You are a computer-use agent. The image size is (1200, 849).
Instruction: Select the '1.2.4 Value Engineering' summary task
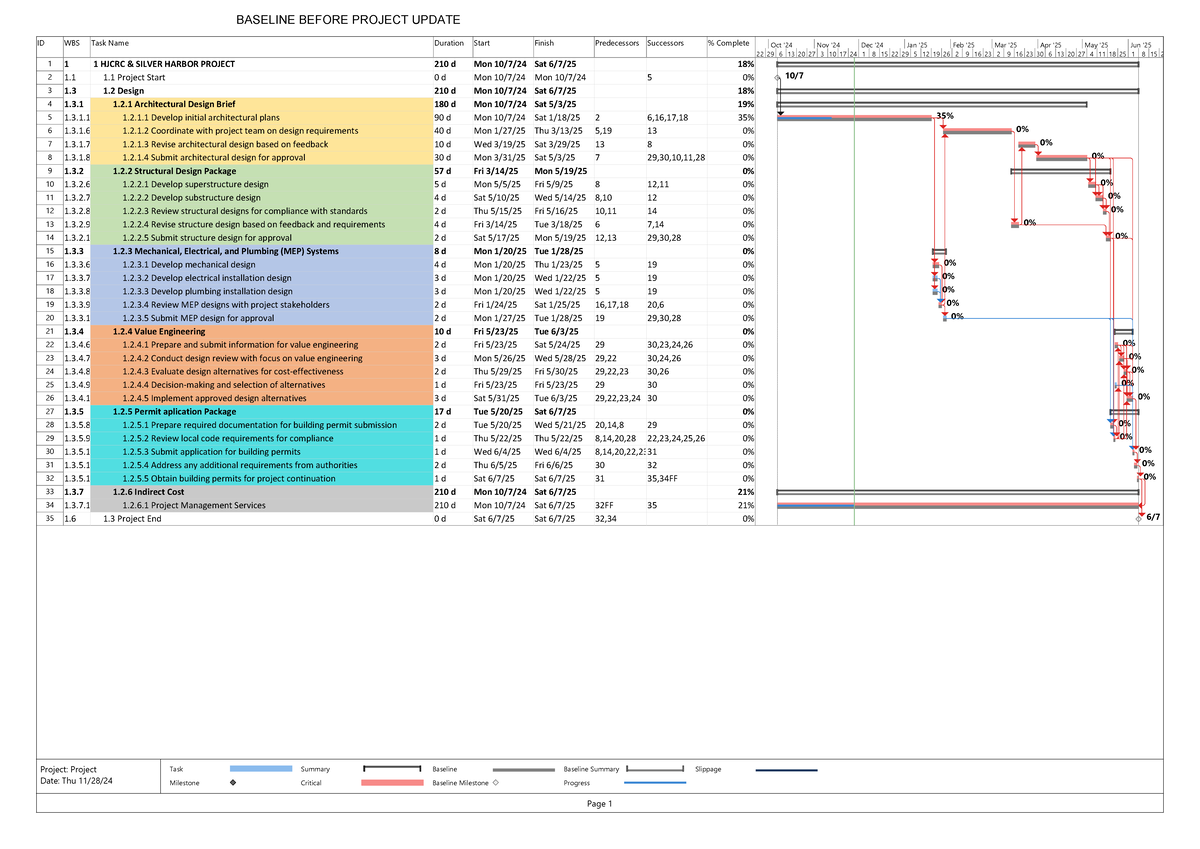[159, 331]
